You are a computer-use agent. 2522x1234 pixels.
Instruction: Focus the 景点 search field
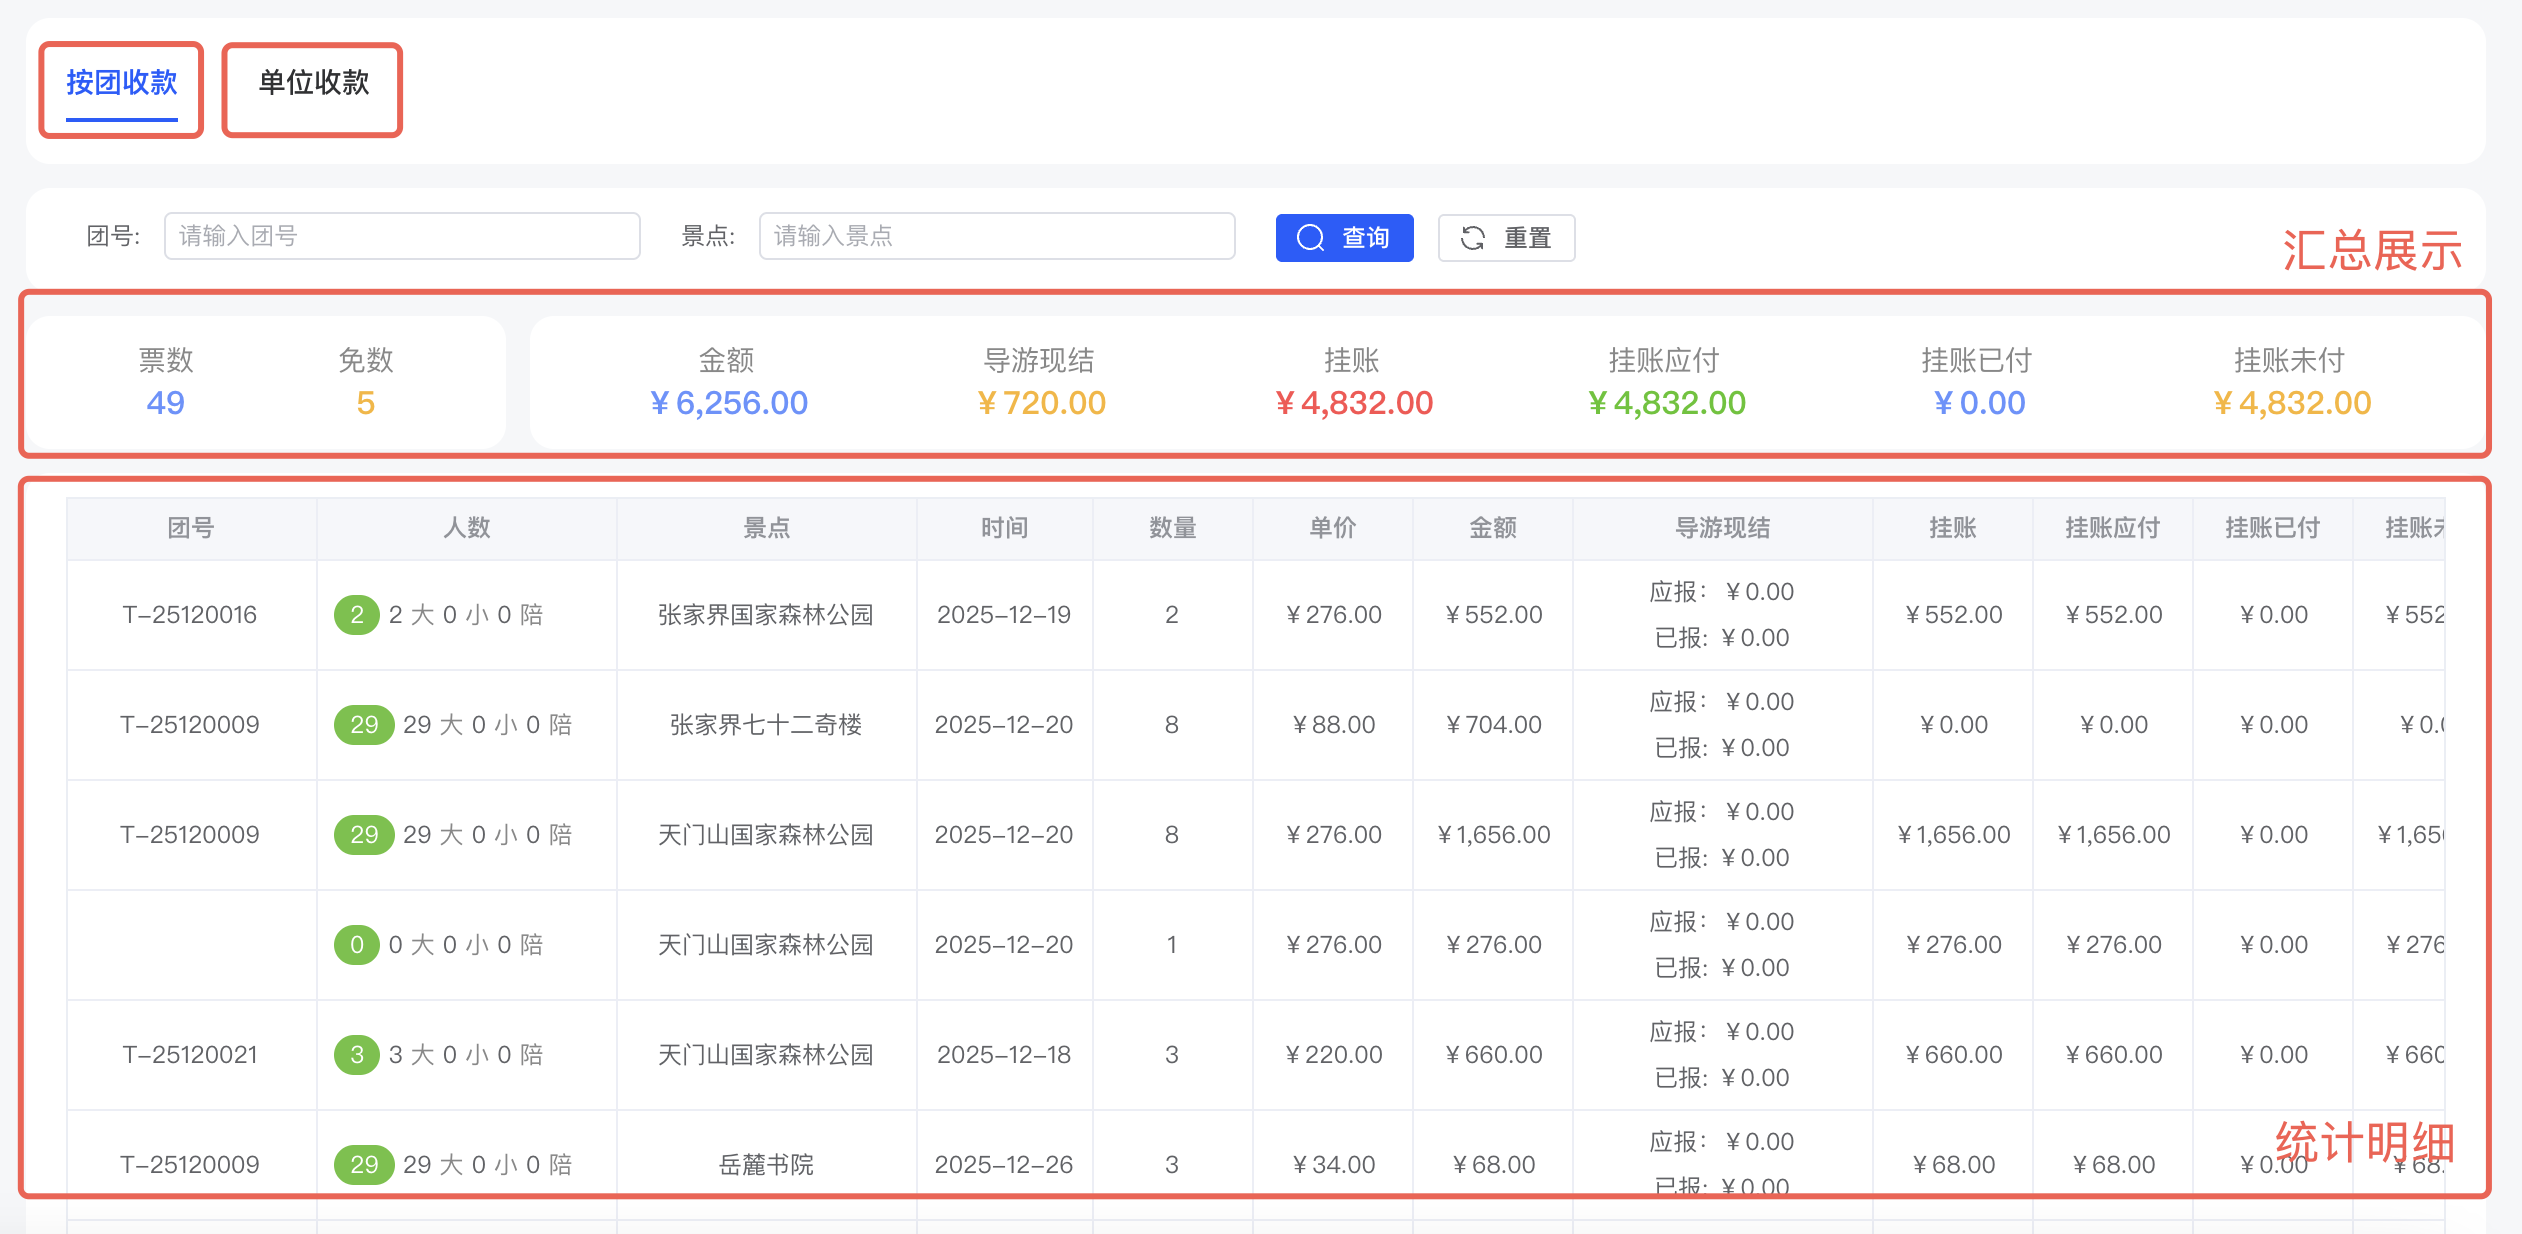pos(996,236)
